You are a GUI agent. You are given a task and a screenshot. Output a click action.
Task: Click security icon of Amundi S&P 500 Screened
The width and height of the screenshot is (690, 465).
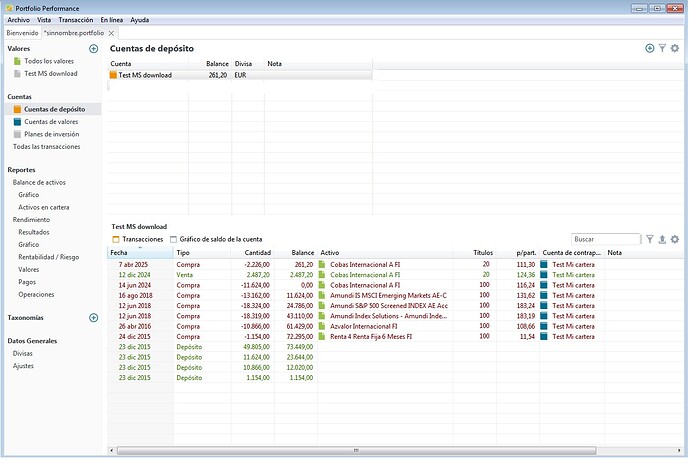[x=322, y=306]
